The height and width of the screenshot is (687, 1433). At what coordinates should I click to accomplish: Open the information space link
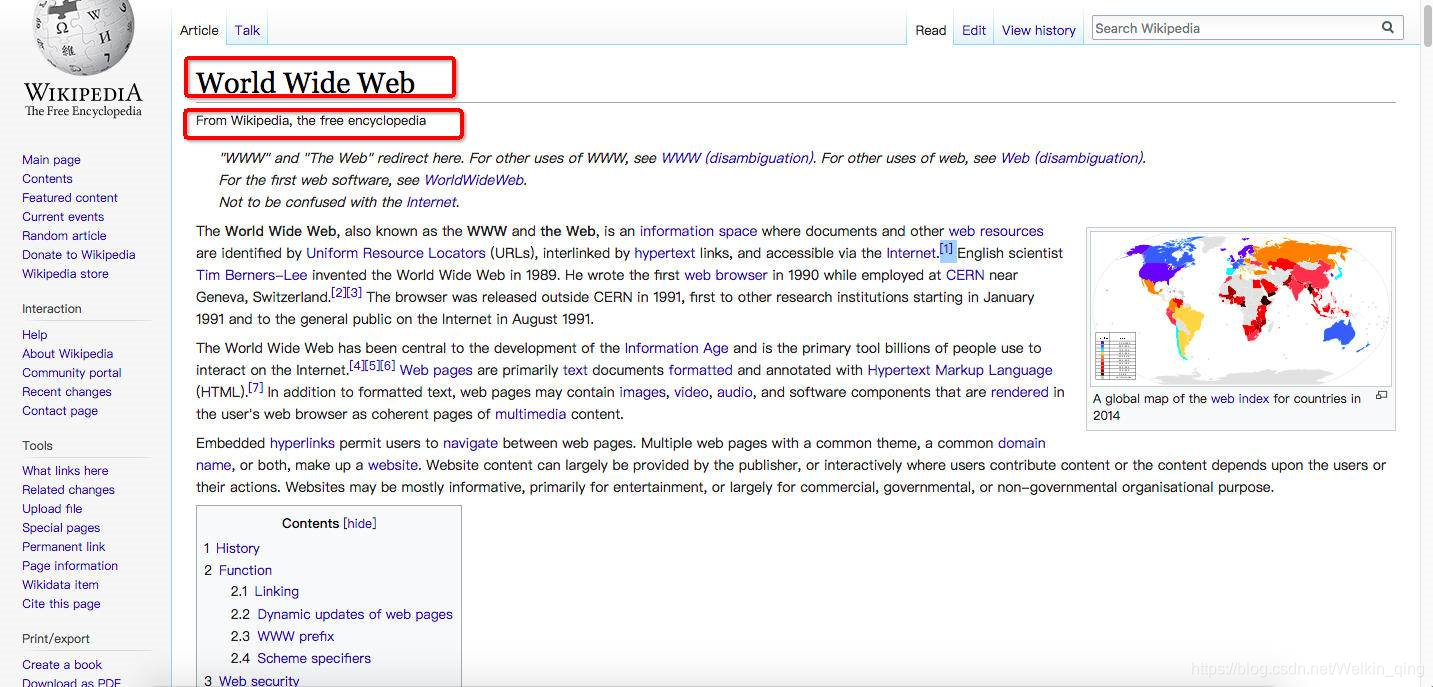pyautogui.click(x=698, y=231)
